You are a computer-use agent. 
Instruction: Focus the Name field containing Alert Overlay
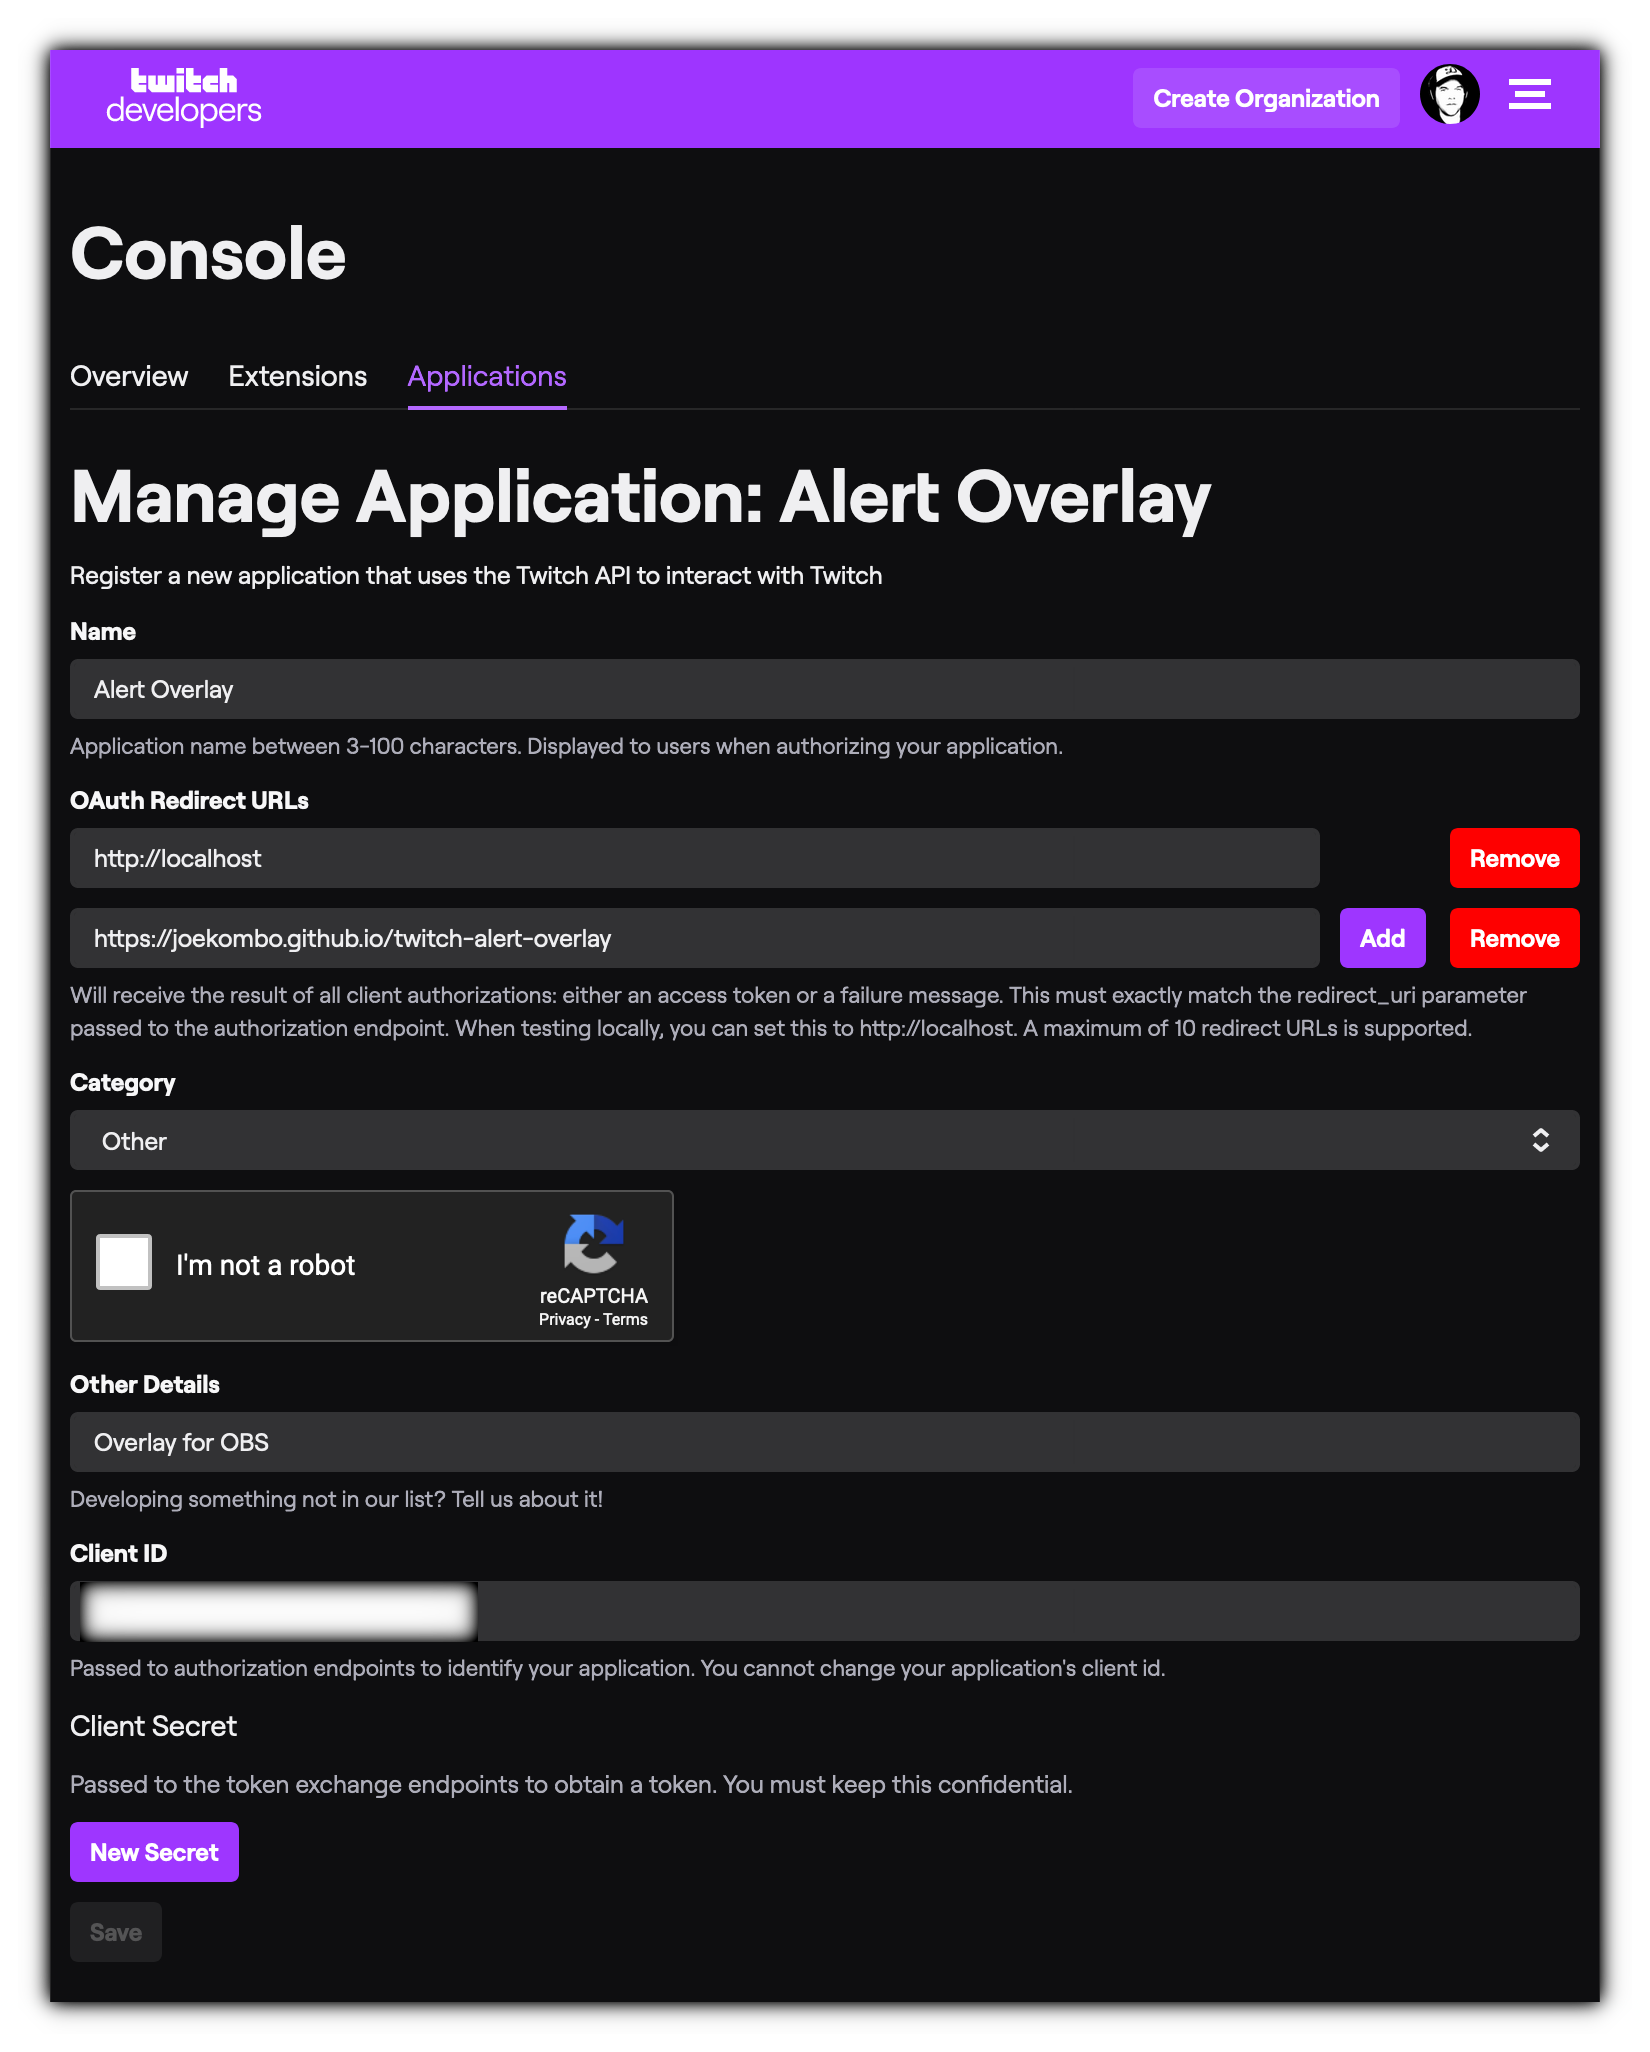tap(825, 689)
